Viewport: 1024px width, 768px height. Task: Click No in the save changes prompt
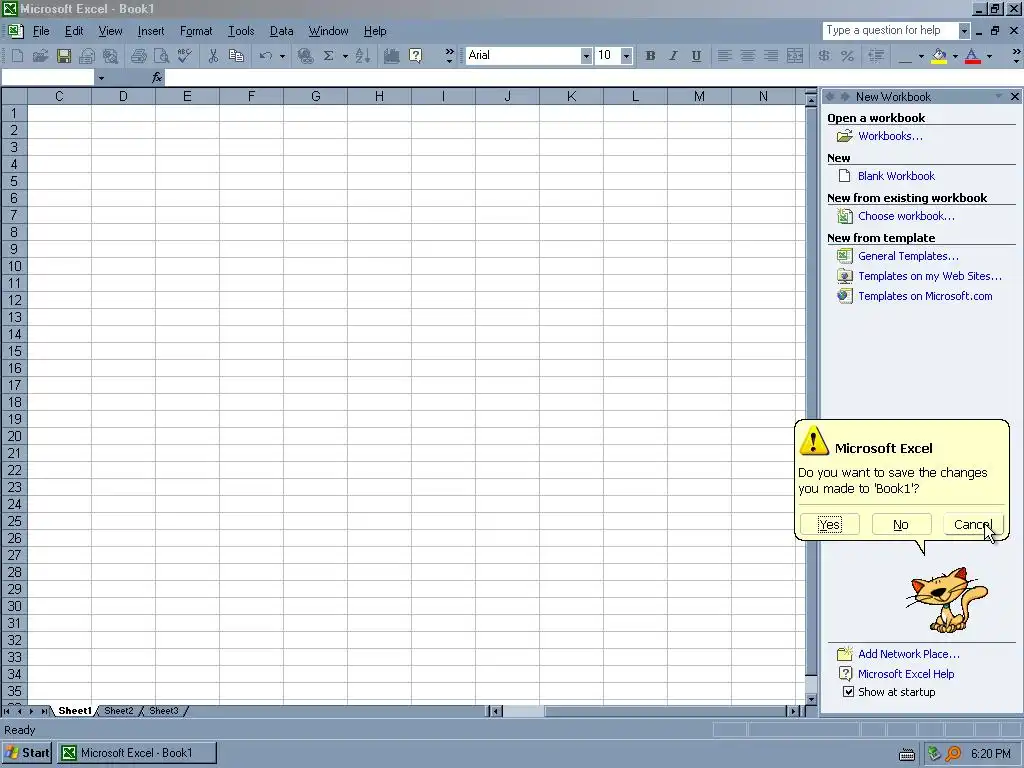pos(901,524)
